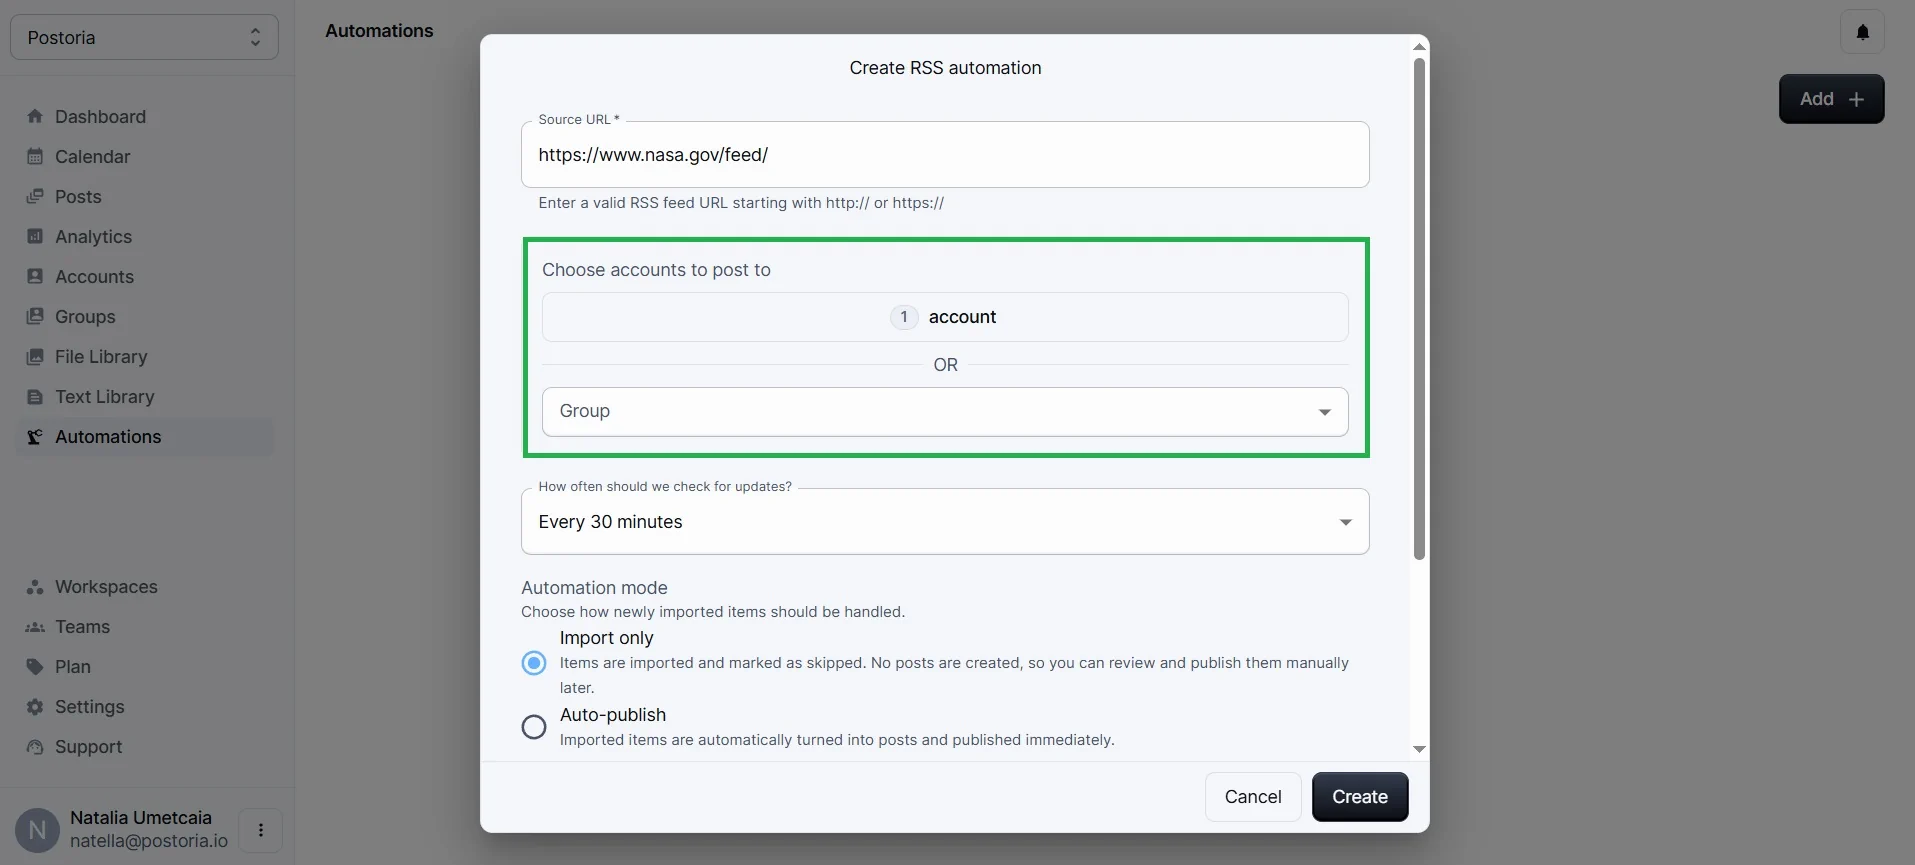Click the dialog scroll up arrow

[1419, 46]
